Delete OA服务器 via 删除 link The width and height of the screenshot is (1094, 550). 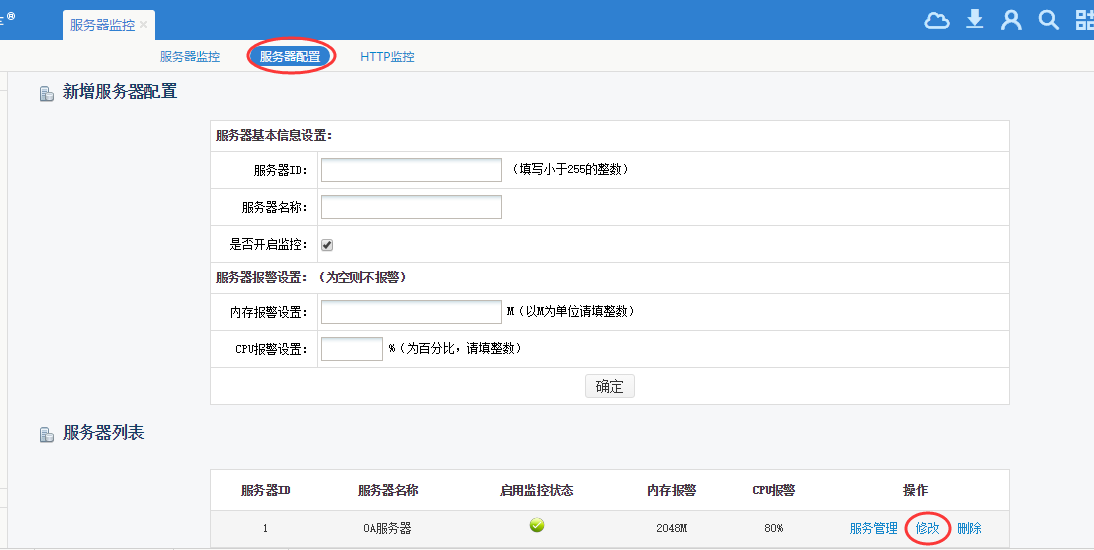969,528
